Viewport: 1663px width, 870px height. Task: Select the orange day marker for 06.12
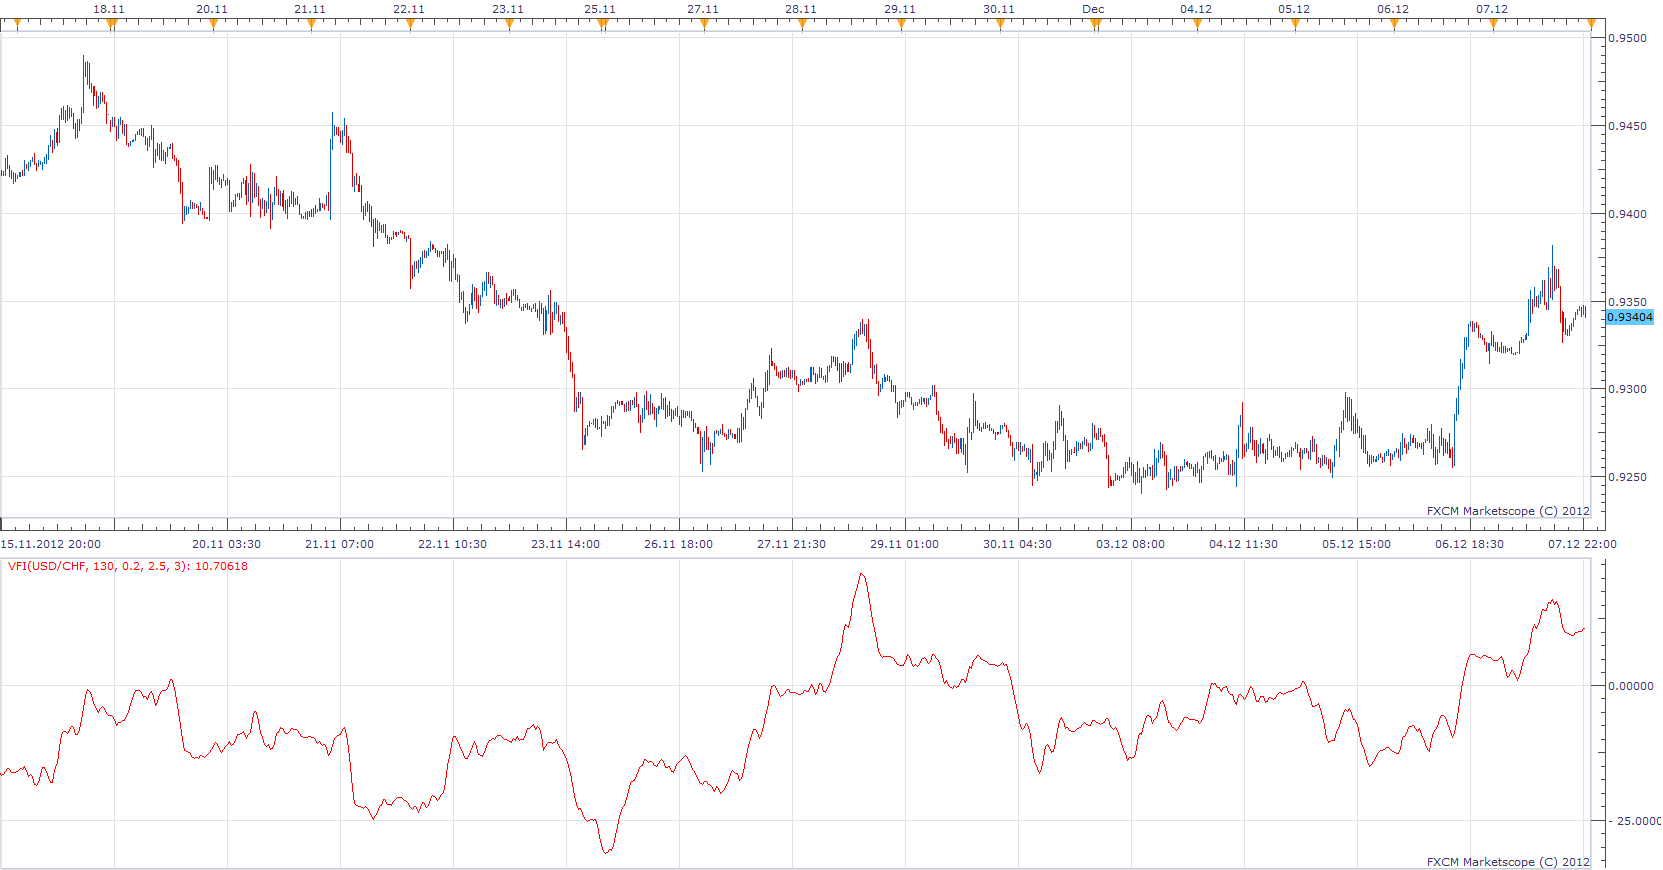coord(1394,24)
